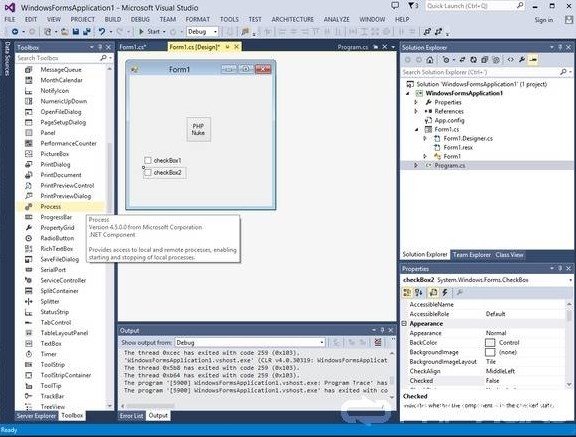This screenshot has width=576, height=437.
Task: Select TabControl in Toolbox
Action: coord(55,323)
